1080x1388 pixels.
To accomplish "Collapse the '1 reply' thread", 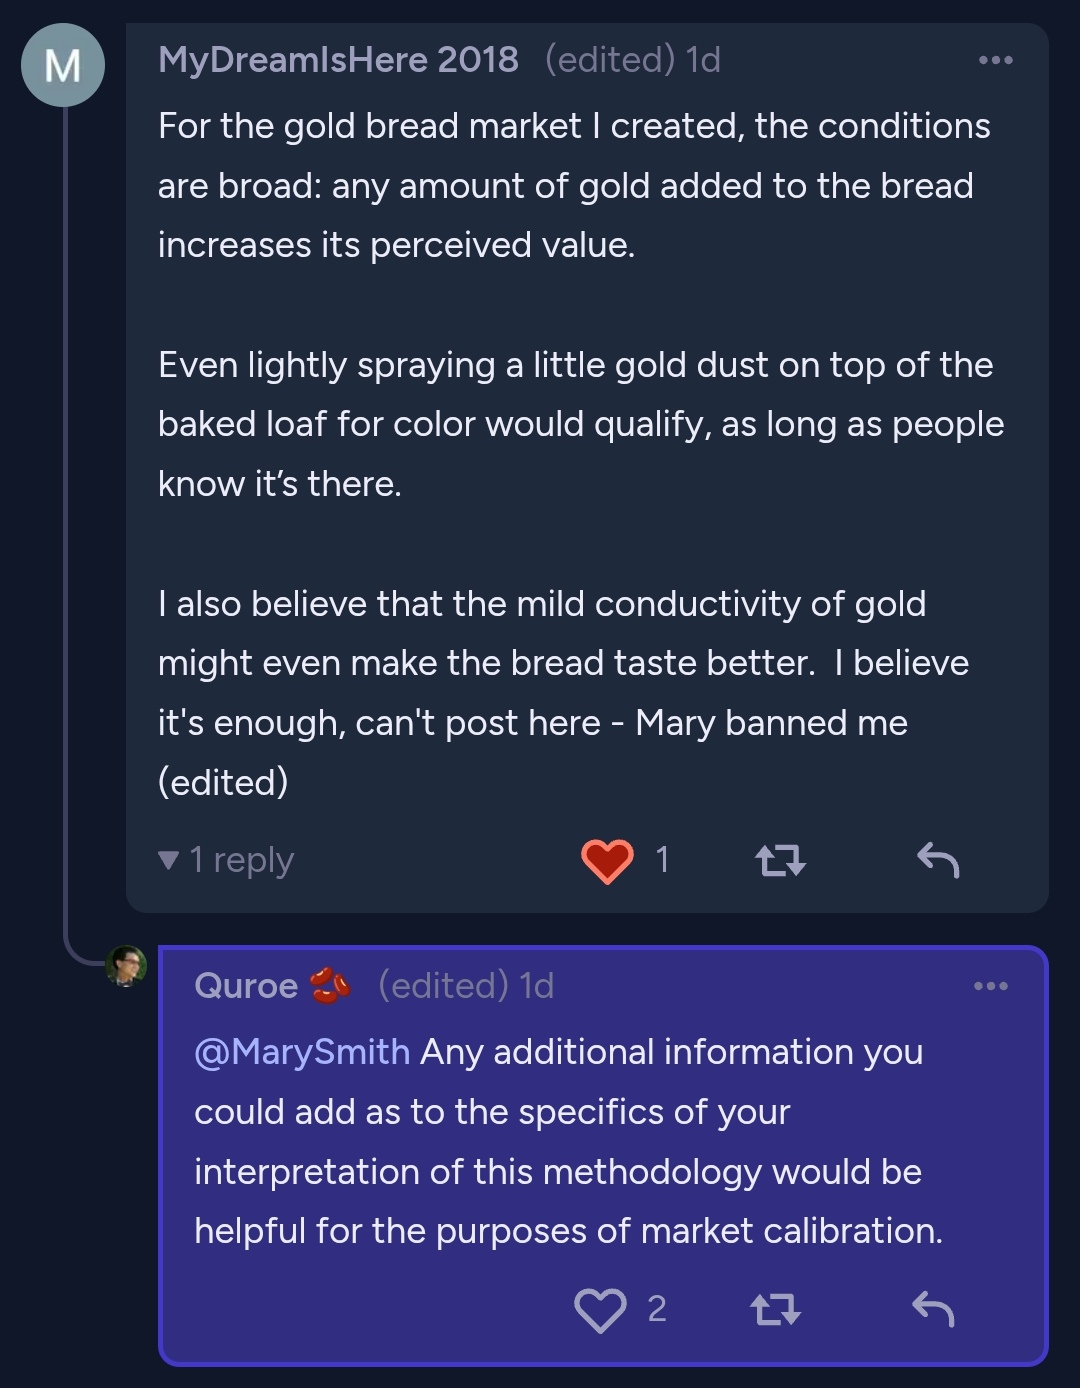I will pyautogui.click(x=226, y=860).
